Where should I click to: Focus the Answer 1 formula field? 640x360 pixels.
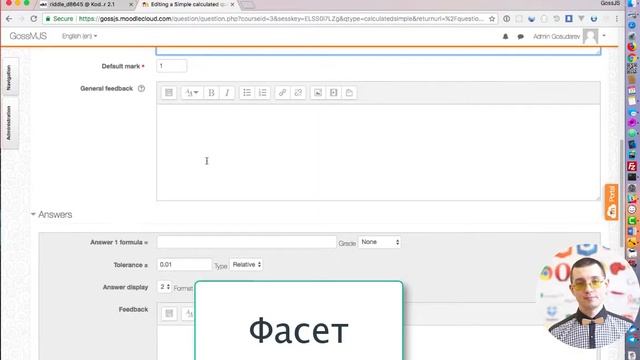246,242
